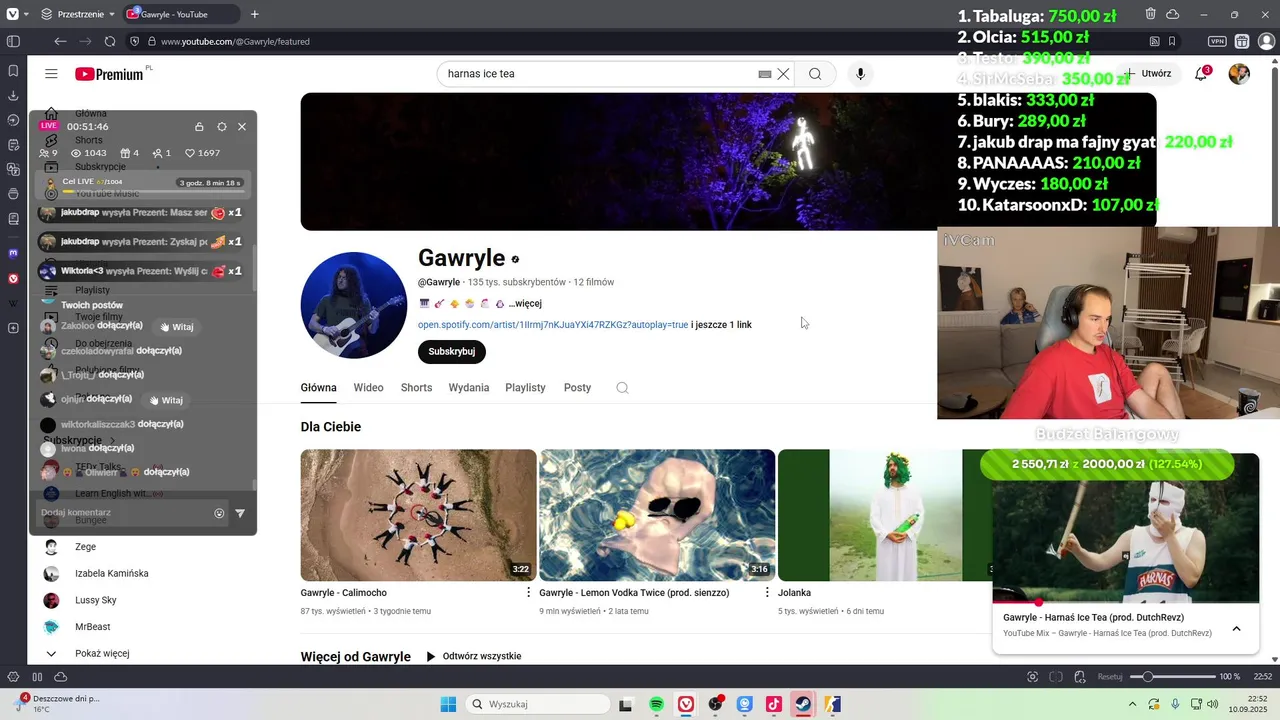
Task: Open the Notes side panel
Action: (13, 145)
